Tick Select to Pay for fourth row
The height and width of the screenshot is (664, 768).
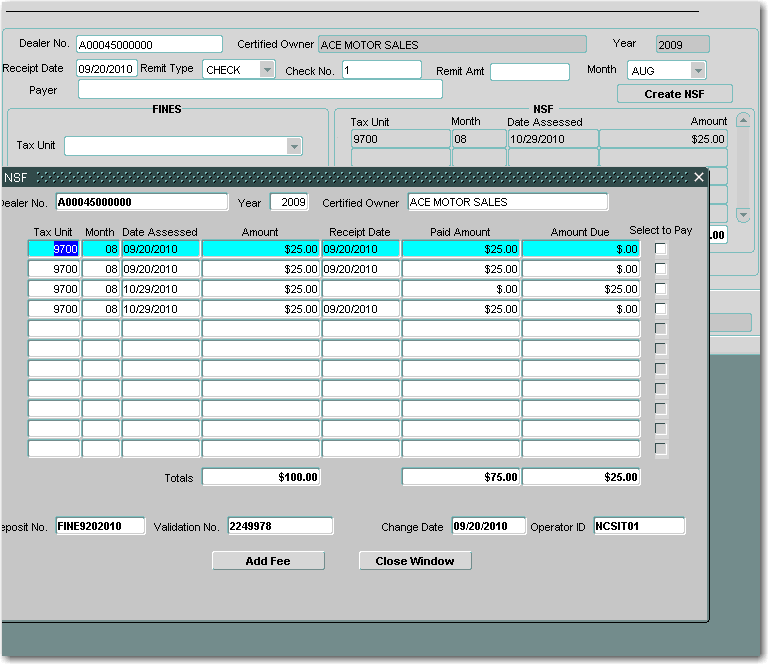point(660,309)
